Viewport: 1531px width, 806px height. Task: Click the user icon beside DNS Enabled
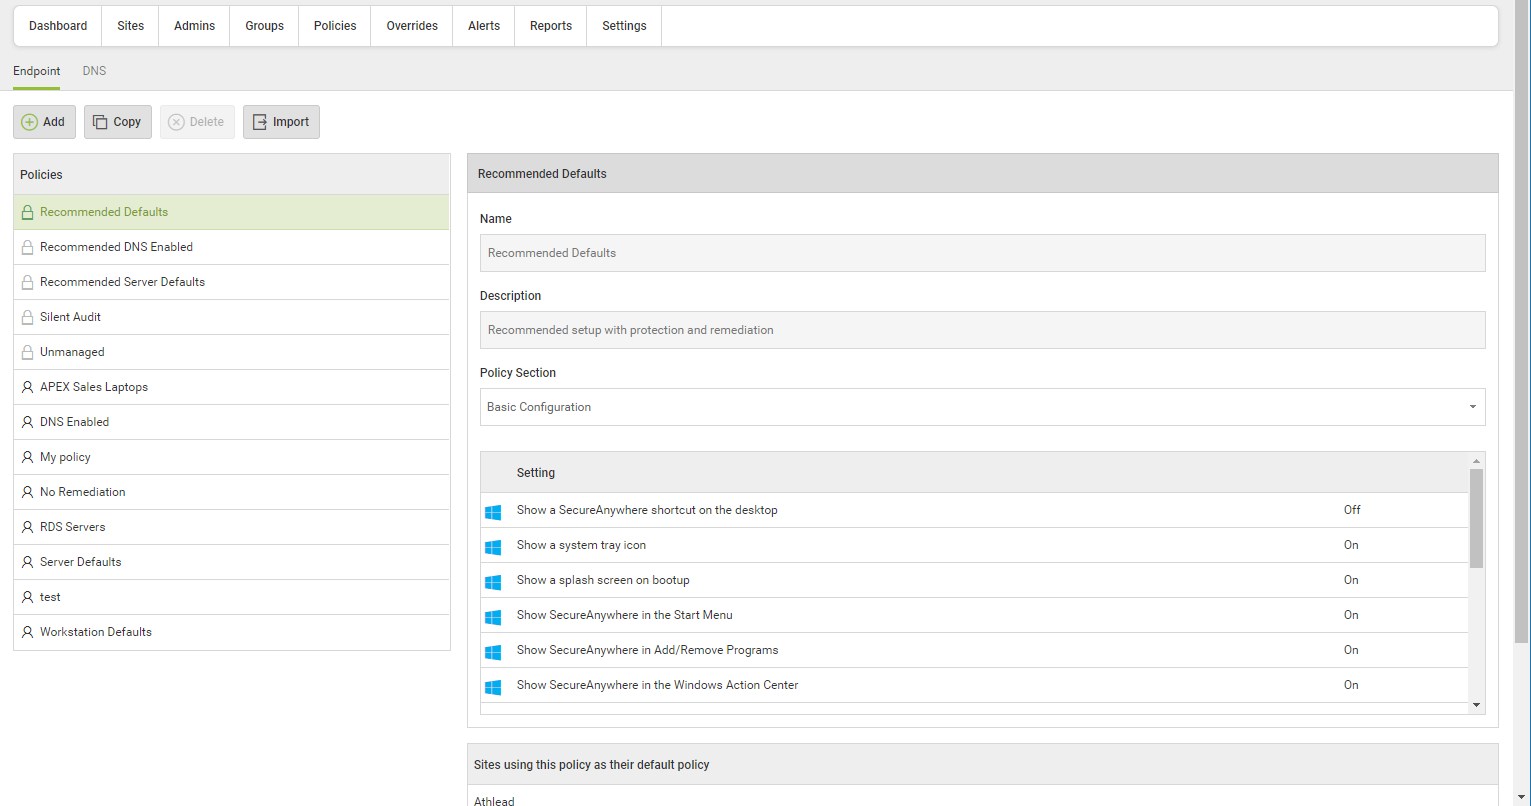(x=28, y=422)
